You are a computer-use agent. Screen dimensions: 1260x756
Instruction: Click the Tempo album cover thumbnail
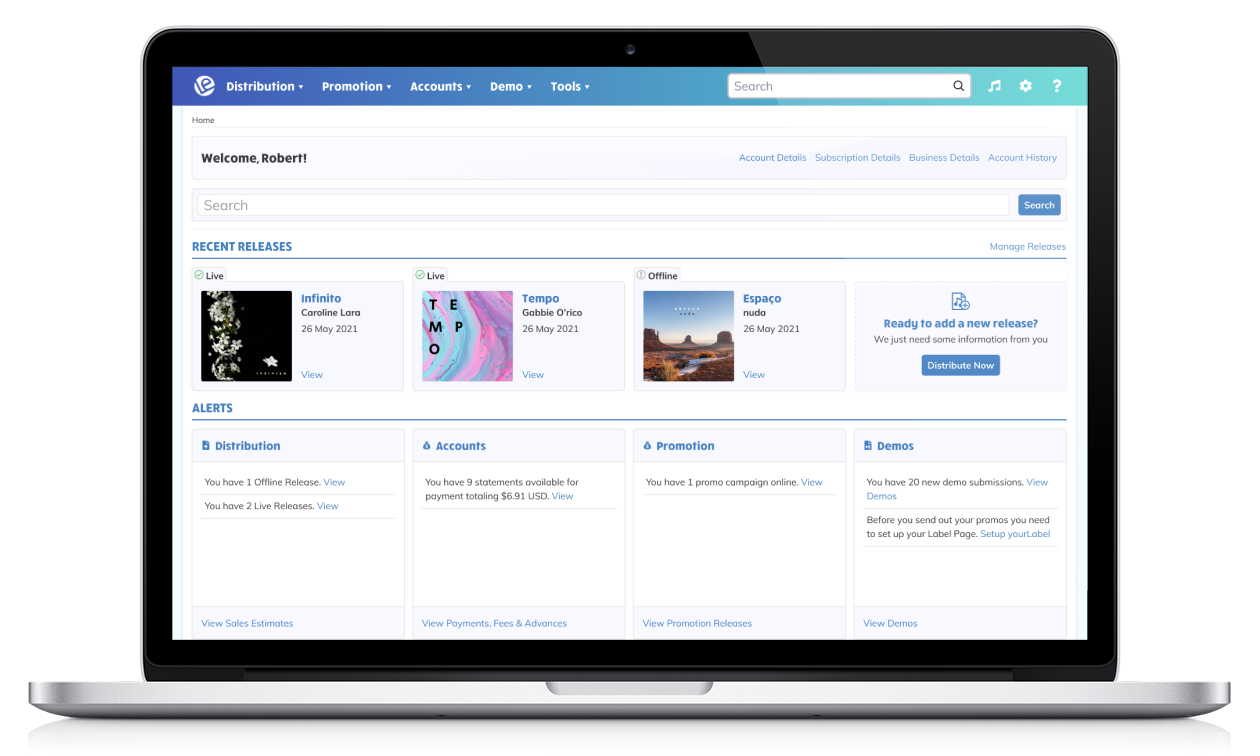(x=467, y=335)
